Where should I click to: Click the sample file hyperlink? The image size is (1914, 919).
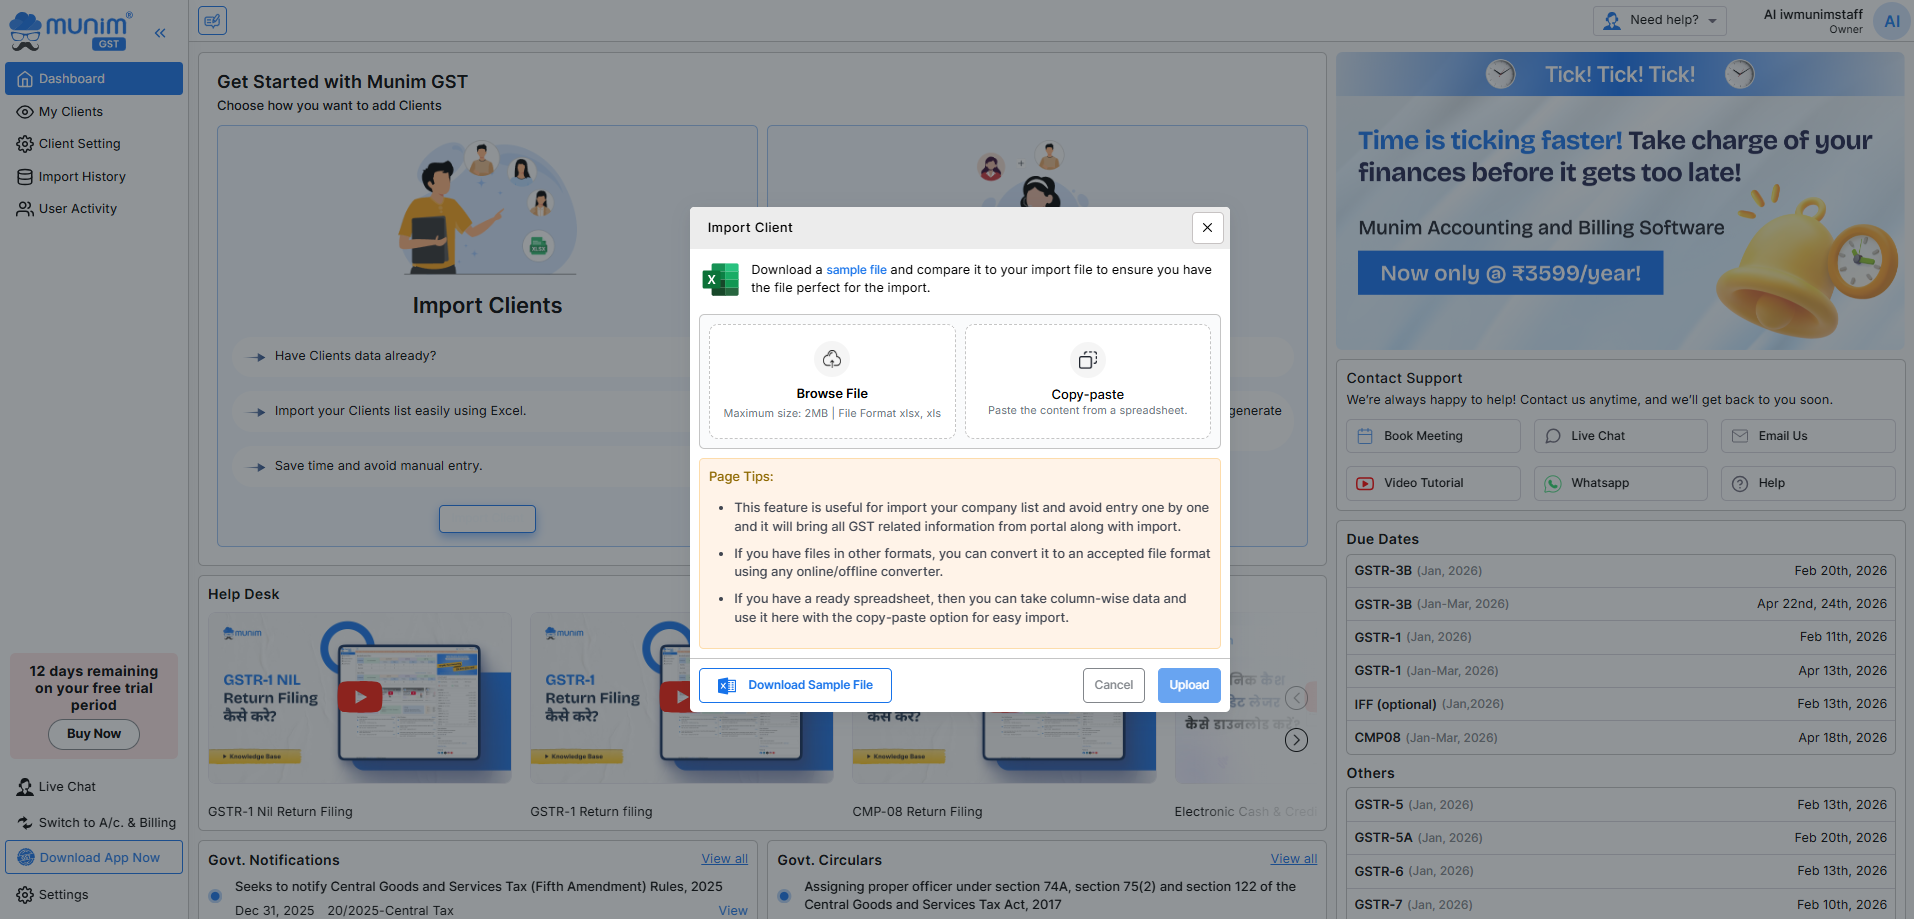856,270
